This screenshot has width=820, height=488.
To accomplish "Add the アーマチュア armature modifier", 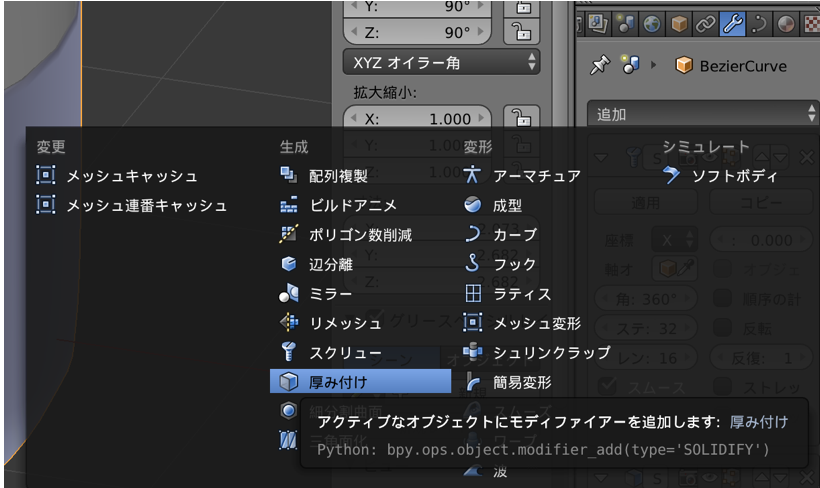I will pos(522,176).
